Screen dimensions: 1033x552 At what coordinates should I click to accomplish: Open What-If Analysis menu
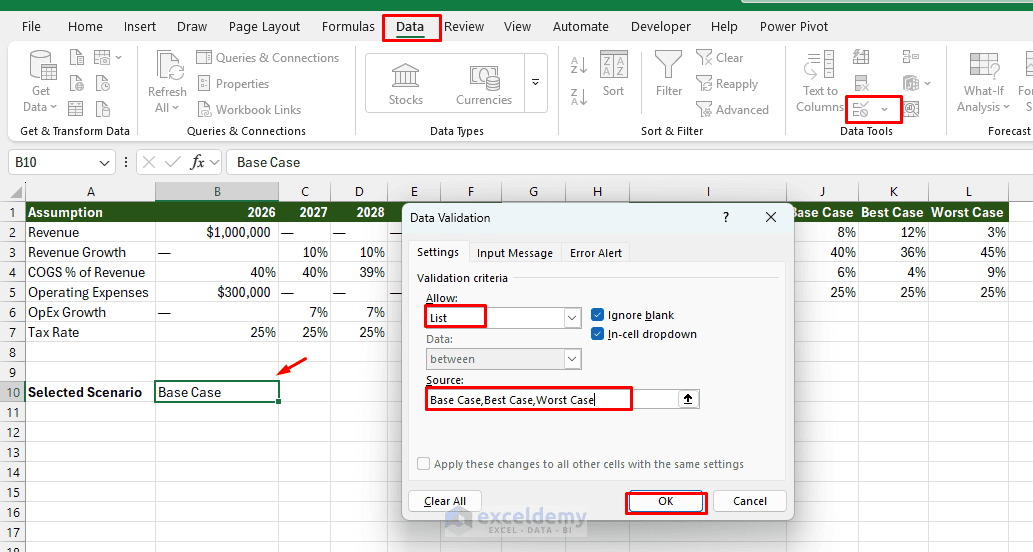tap(986, 82)
